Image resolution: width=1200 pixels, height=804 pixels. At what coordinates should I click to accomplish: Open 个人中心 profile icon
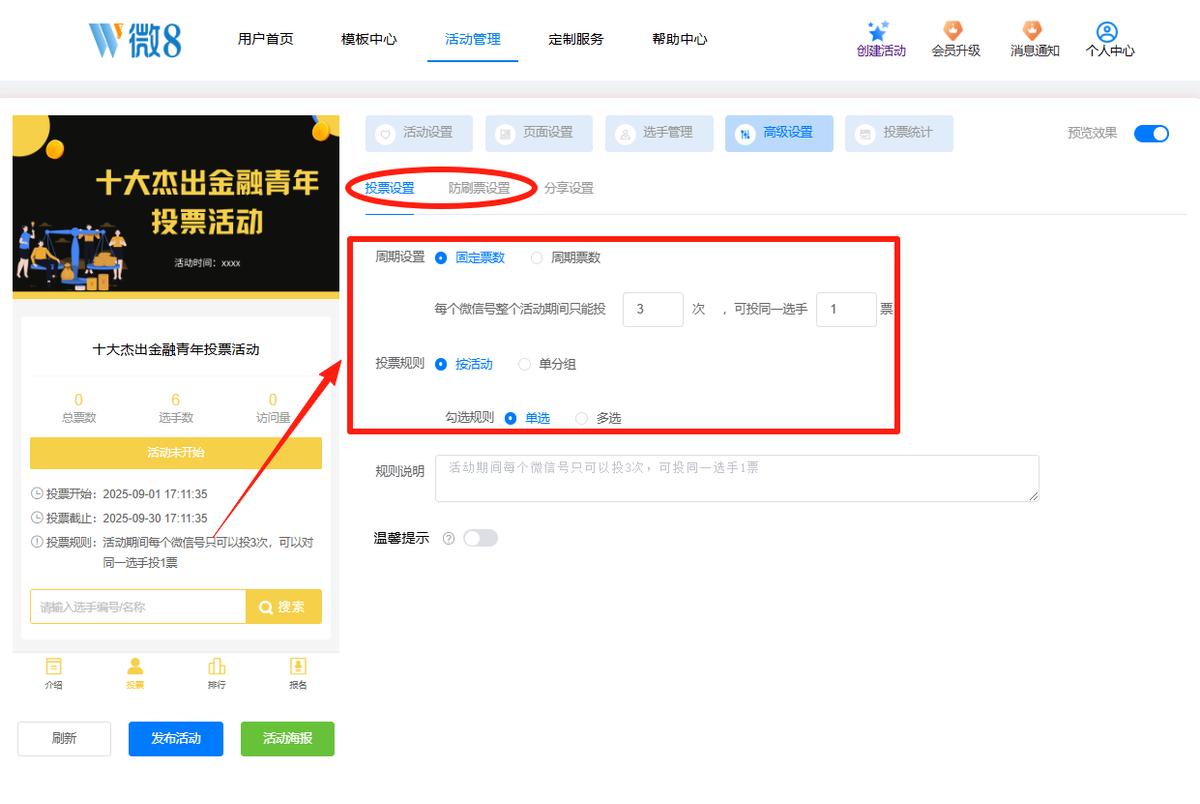(1106, 32)
